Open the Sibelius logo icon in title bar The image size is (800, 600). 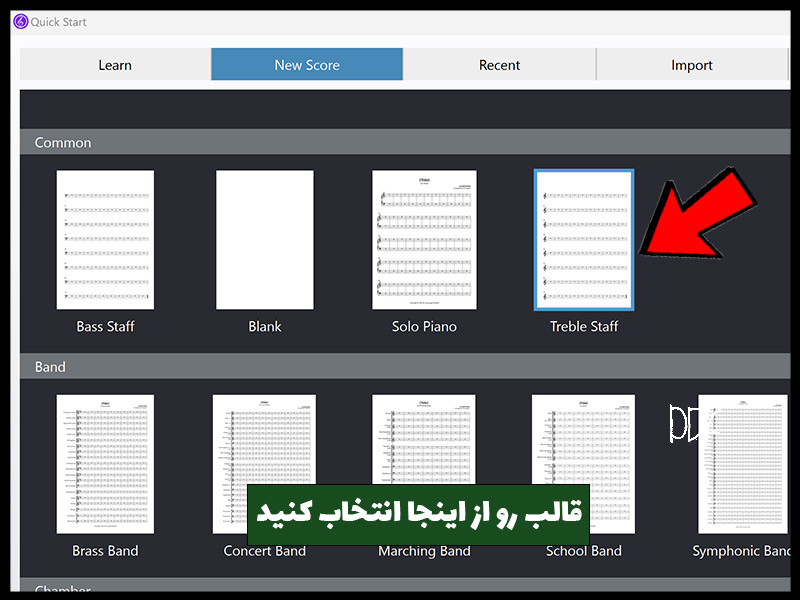coord(20,21)
